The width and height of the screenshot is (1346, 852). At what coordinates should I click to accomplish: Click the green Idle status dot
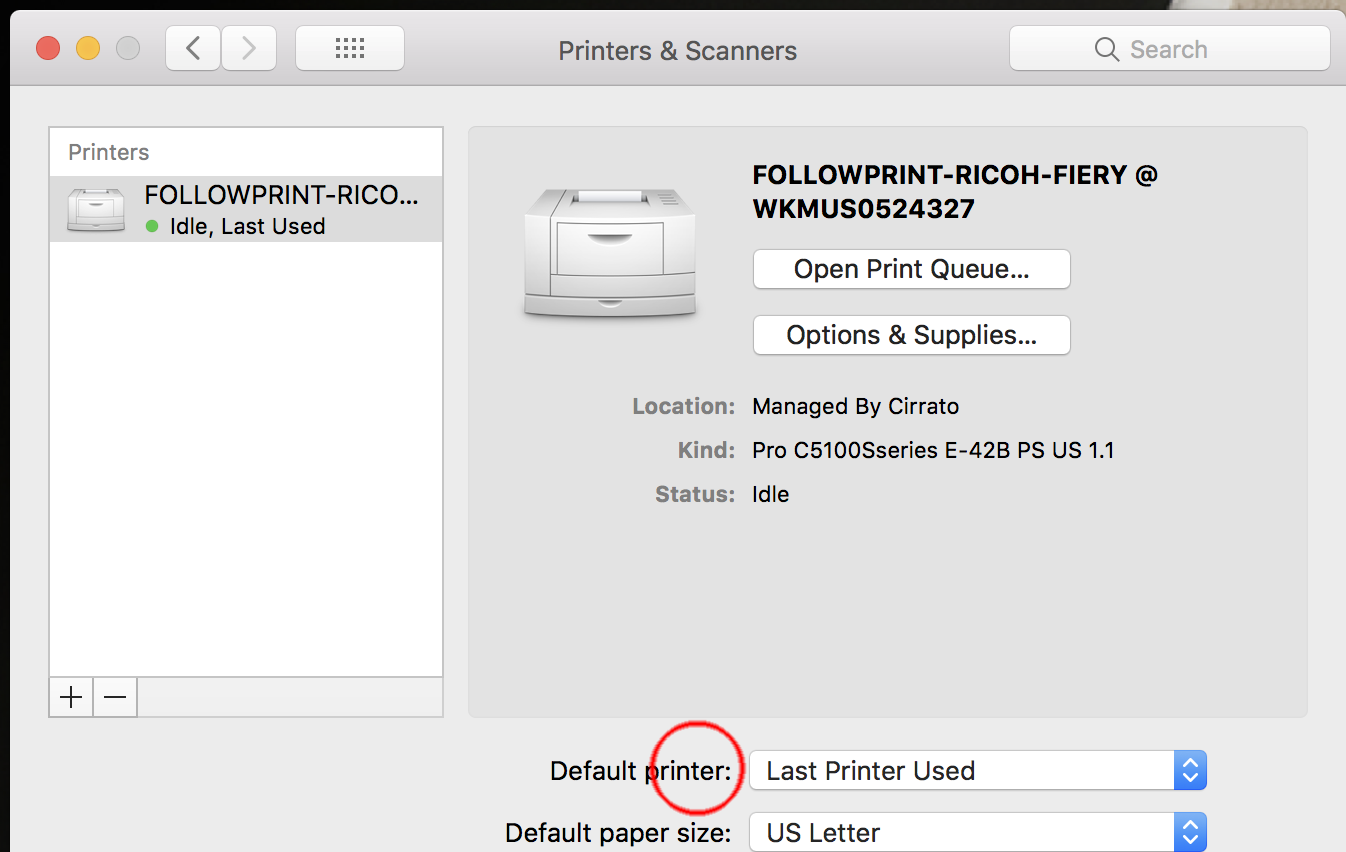coord(152,226)
